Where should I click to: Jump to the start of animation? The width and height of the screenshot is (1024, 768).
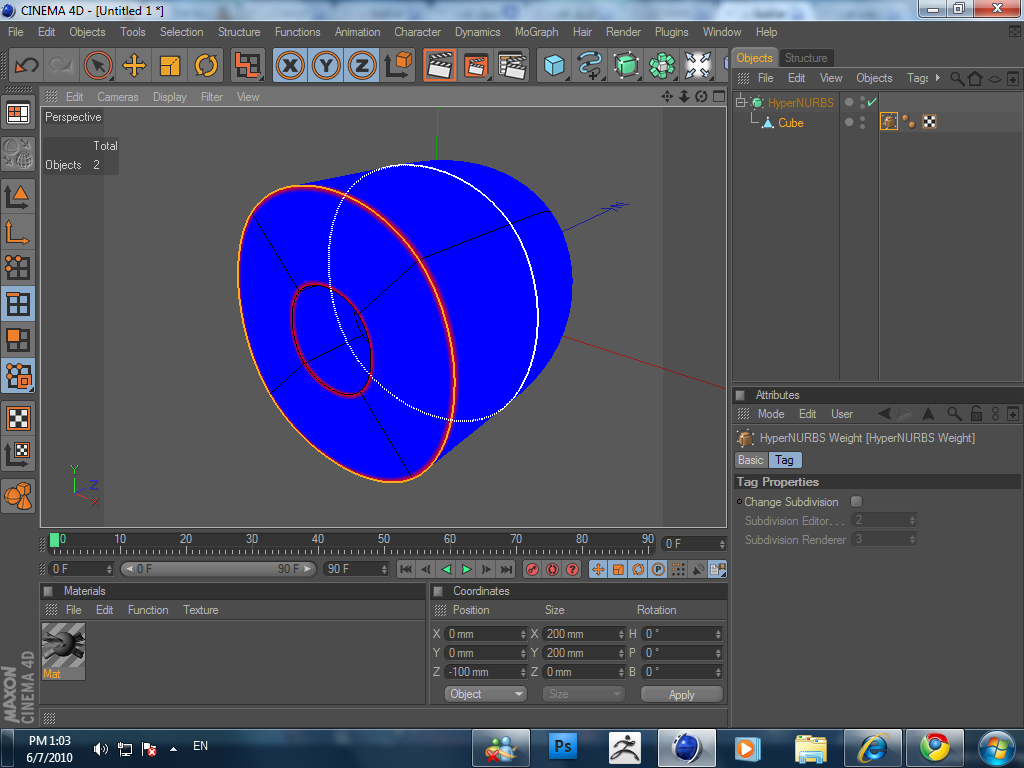[x=406, y=569]
